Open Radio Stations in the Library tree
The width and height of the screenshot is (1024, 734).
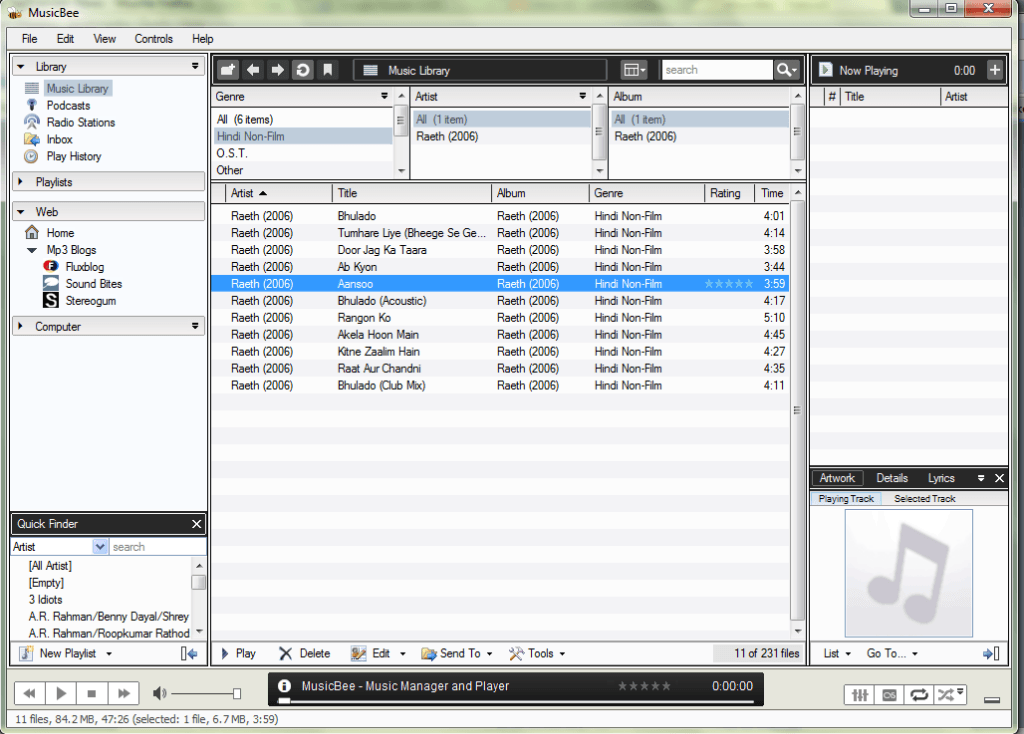80,122
